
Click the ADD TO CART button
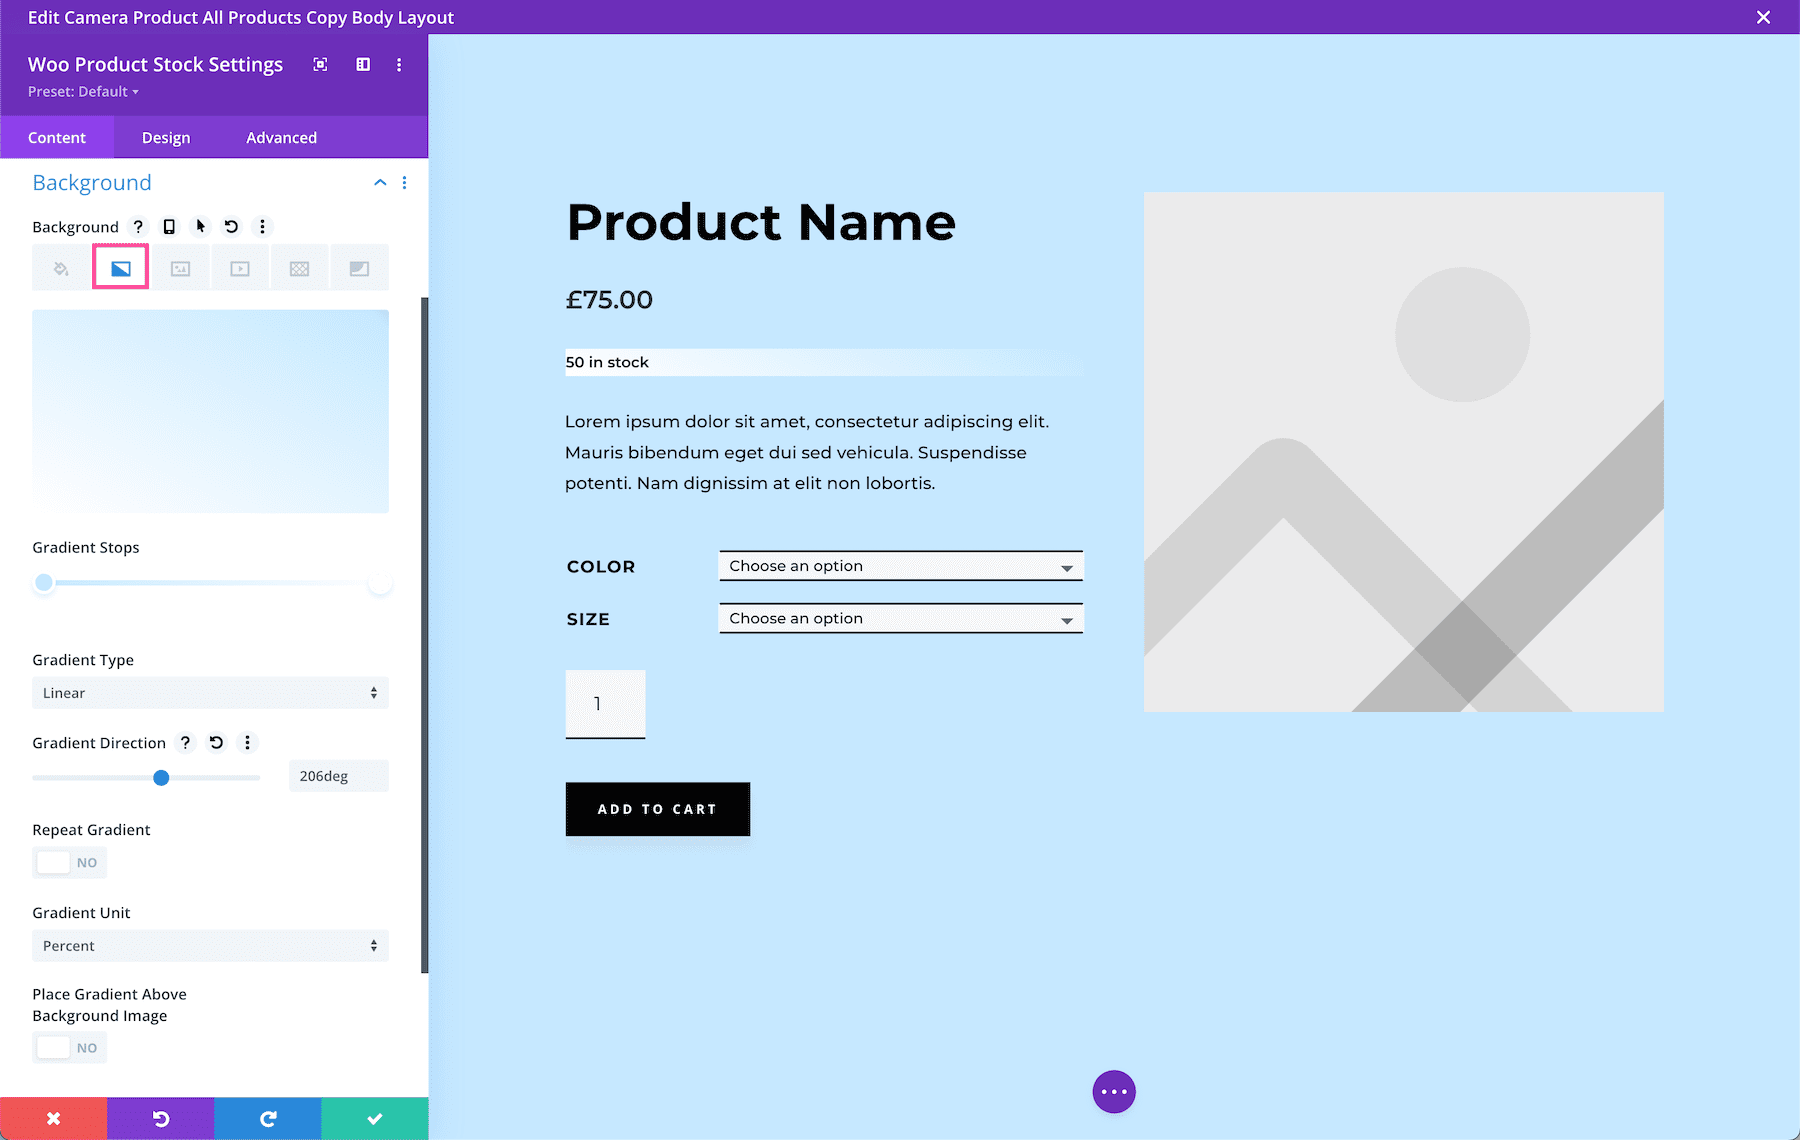(657, 808)
